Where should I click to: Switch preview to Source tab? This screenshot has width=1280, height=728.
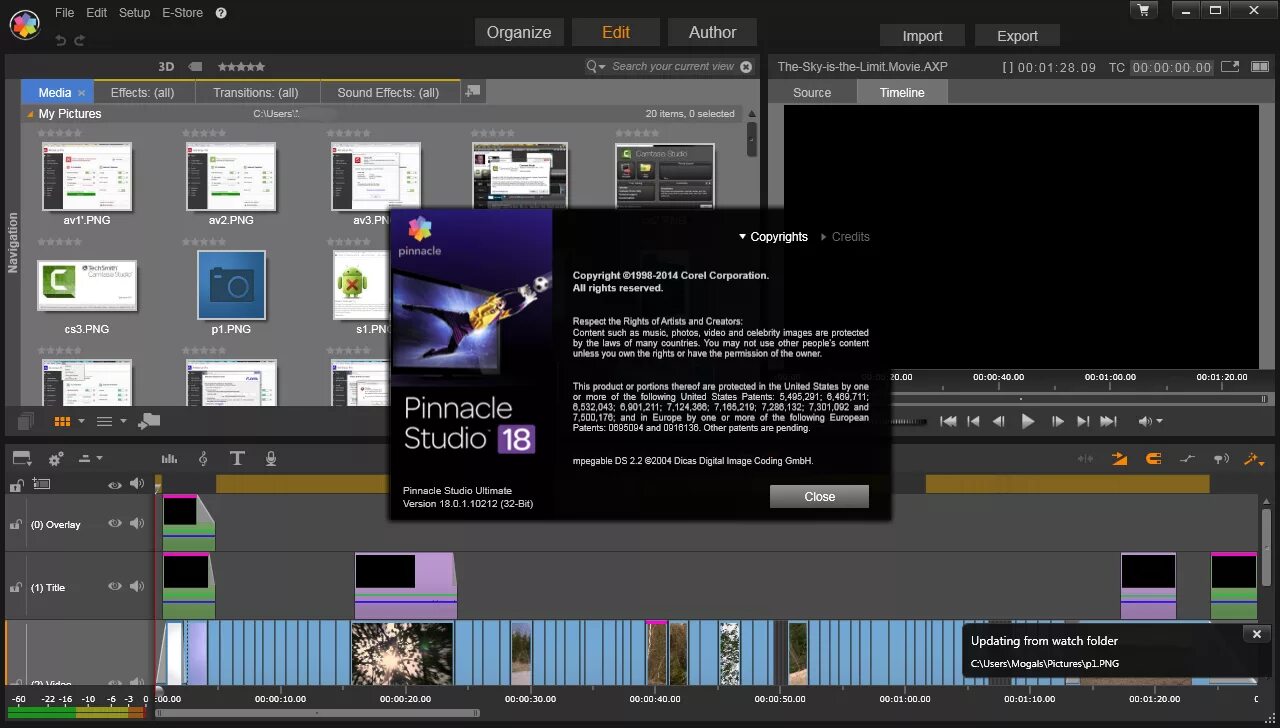coord(812,92)
